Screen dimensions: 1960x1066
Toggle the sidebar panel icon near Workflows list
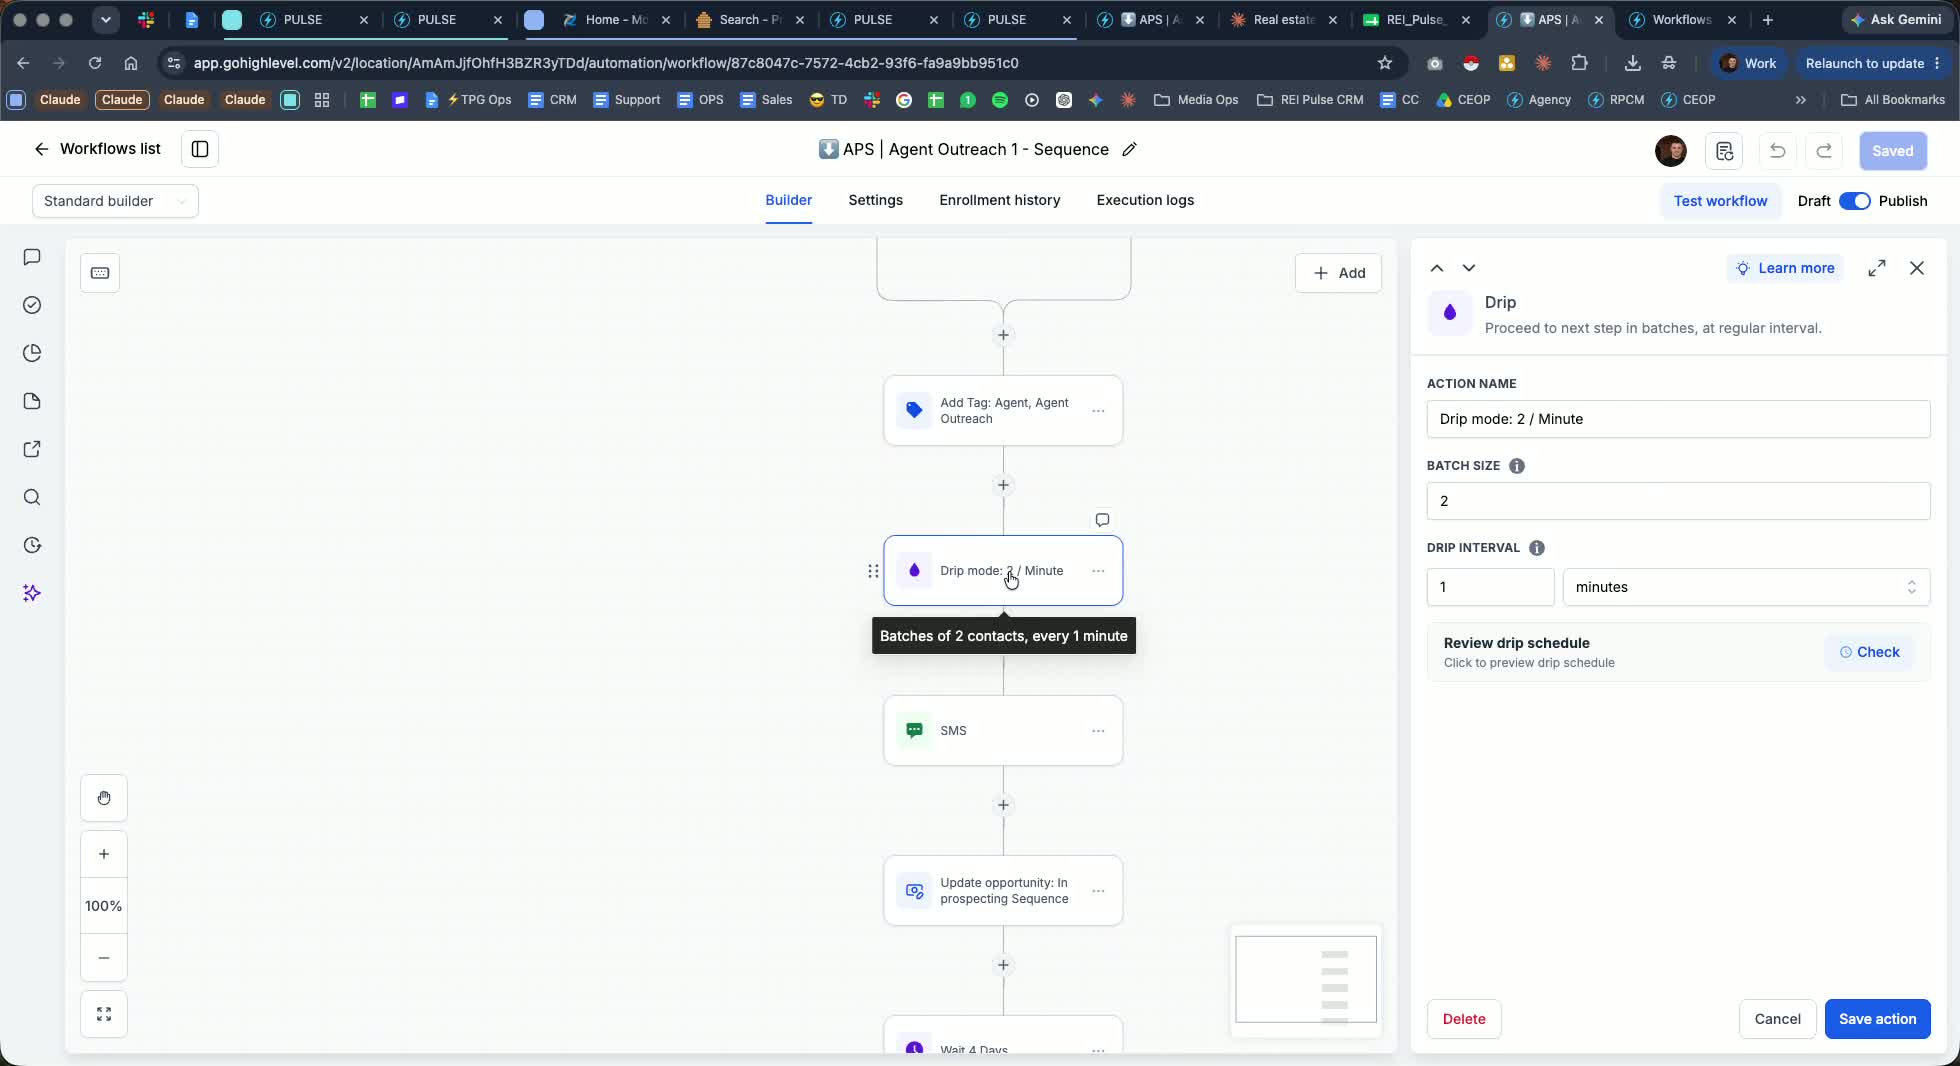[200, 149]
